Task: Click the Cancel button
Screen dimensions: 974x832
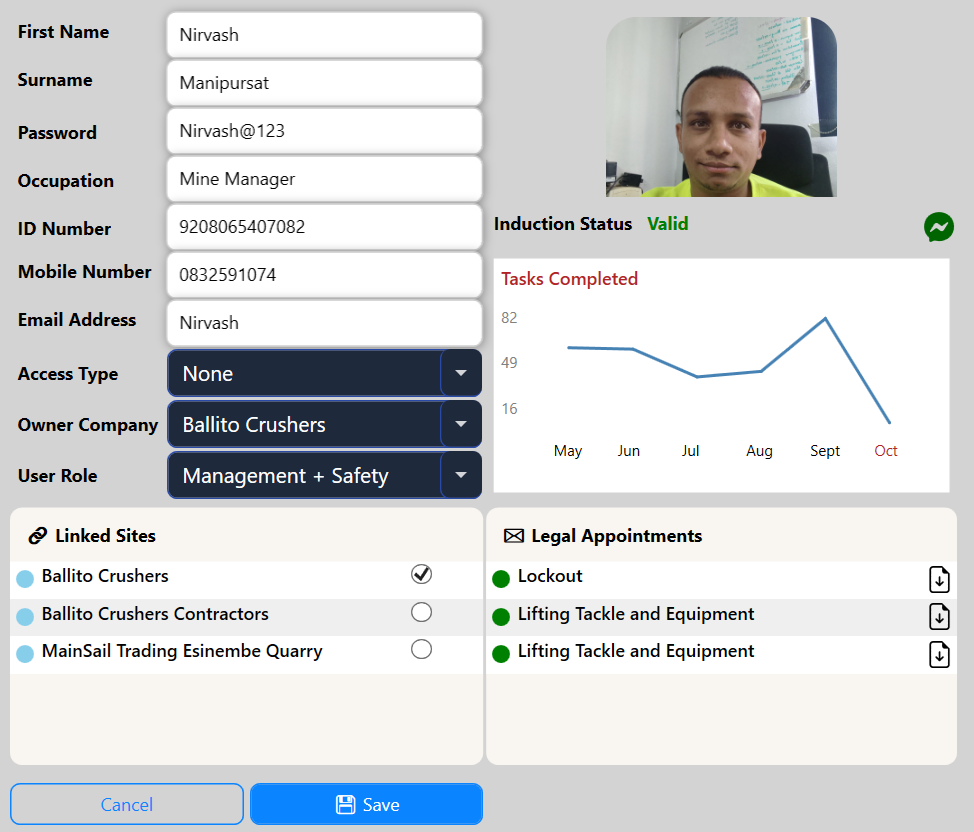Action: [127, 804]
